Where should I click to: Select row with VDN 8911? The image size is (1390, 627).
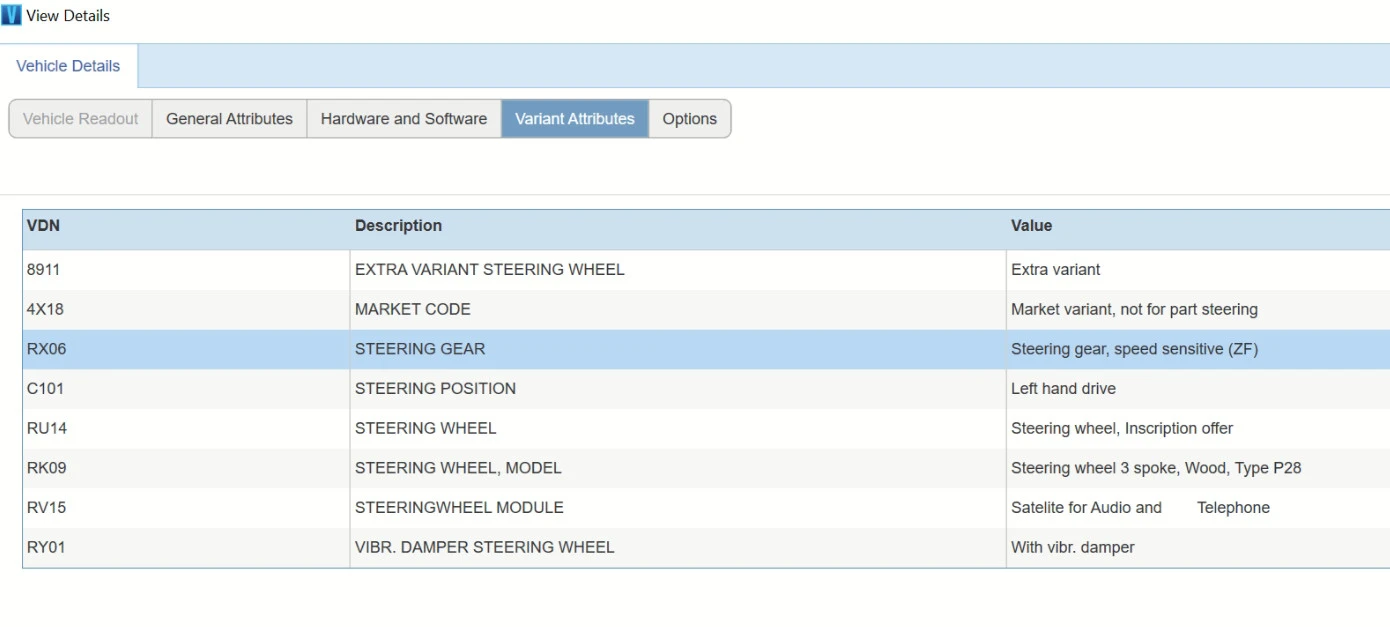click(x=43, y=270)
